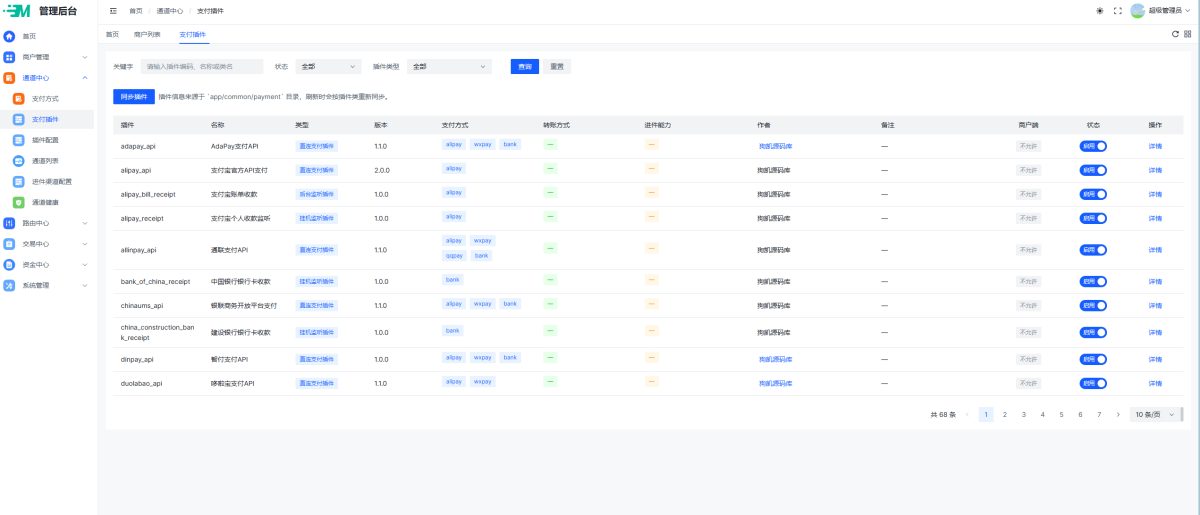Image resolution: width=1200 pixels, height=515 pixels.
Task: Open 支付方式 in the sidebar
Action: pyautogui.click(x=46, y=98)
